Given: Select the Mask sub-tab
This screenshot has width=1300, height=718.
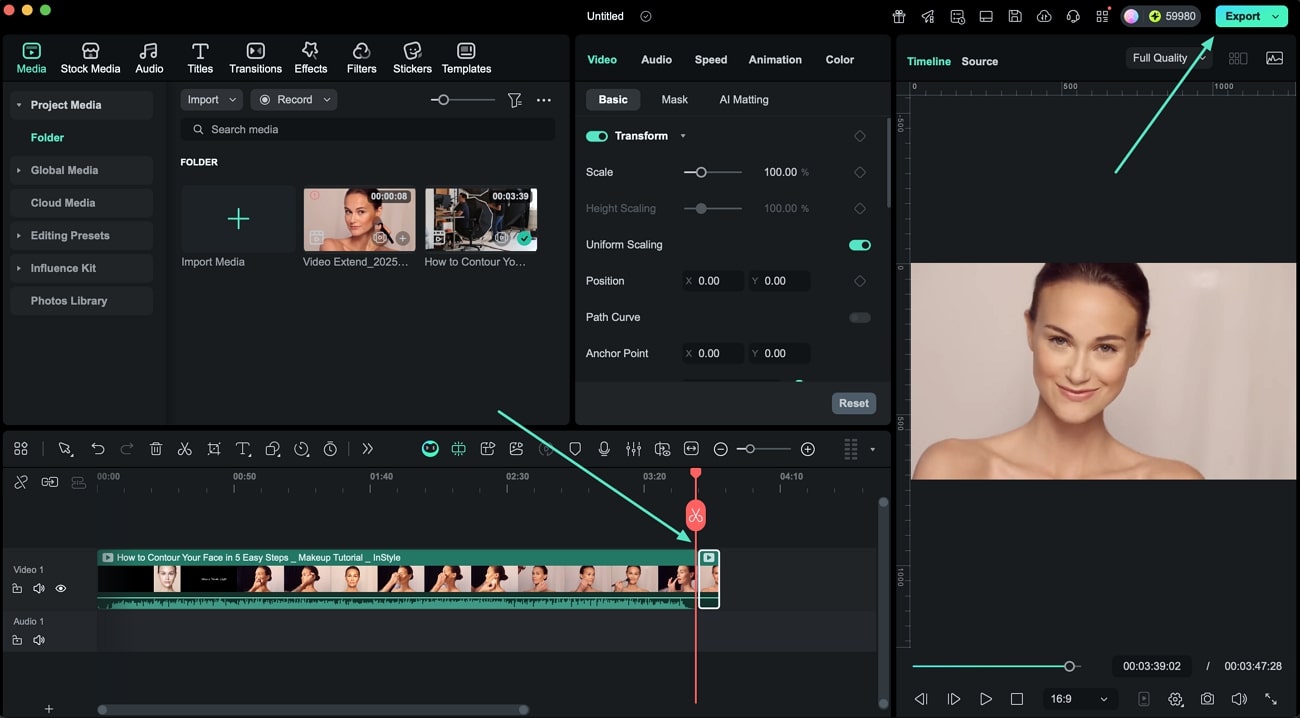Looking at the screenshot, I should (x=674, y=100).
